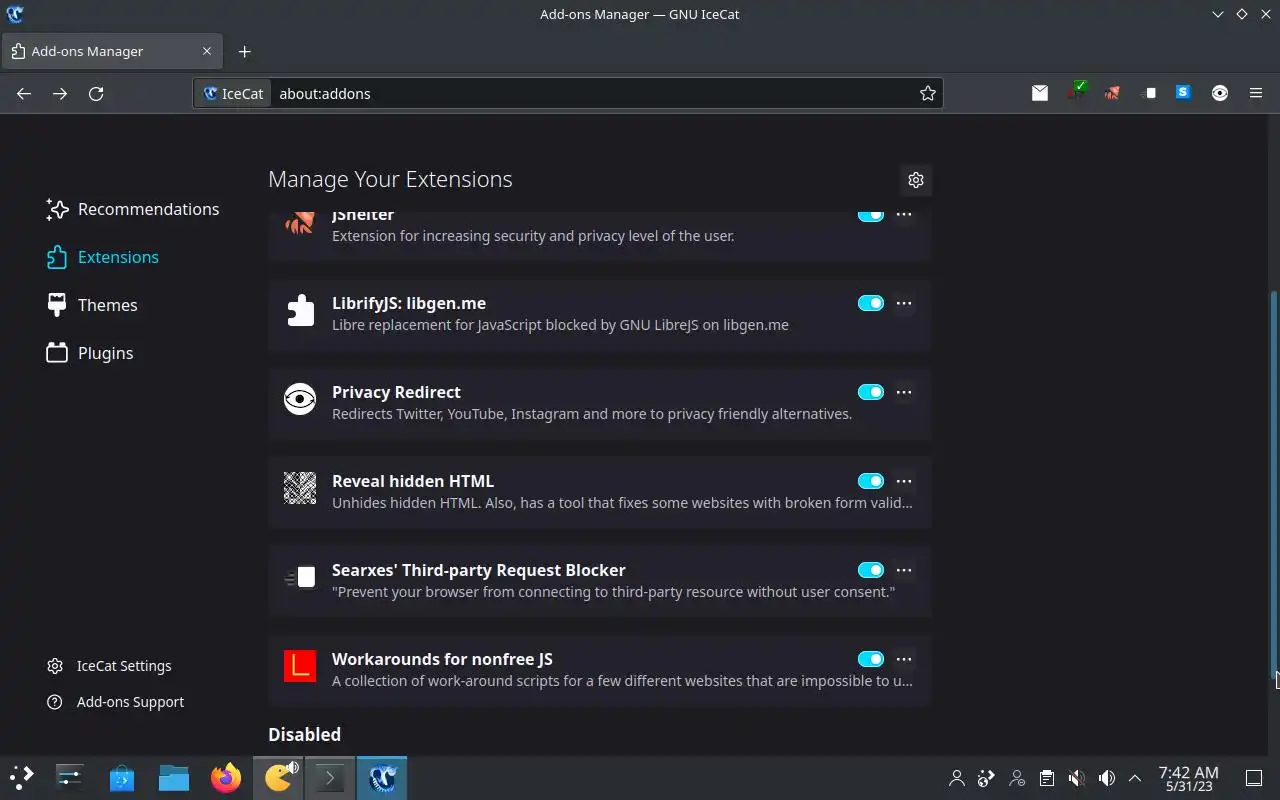The height and width of the screenshot is (800, 1280).
Task: Expand hidden system tray icons
Action: 1135,778
